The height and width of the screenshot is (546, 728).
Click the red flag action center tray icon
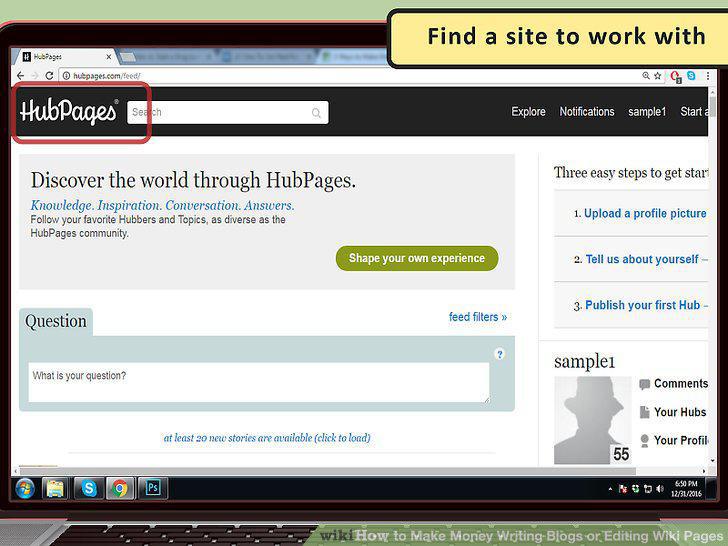(623, 489)
